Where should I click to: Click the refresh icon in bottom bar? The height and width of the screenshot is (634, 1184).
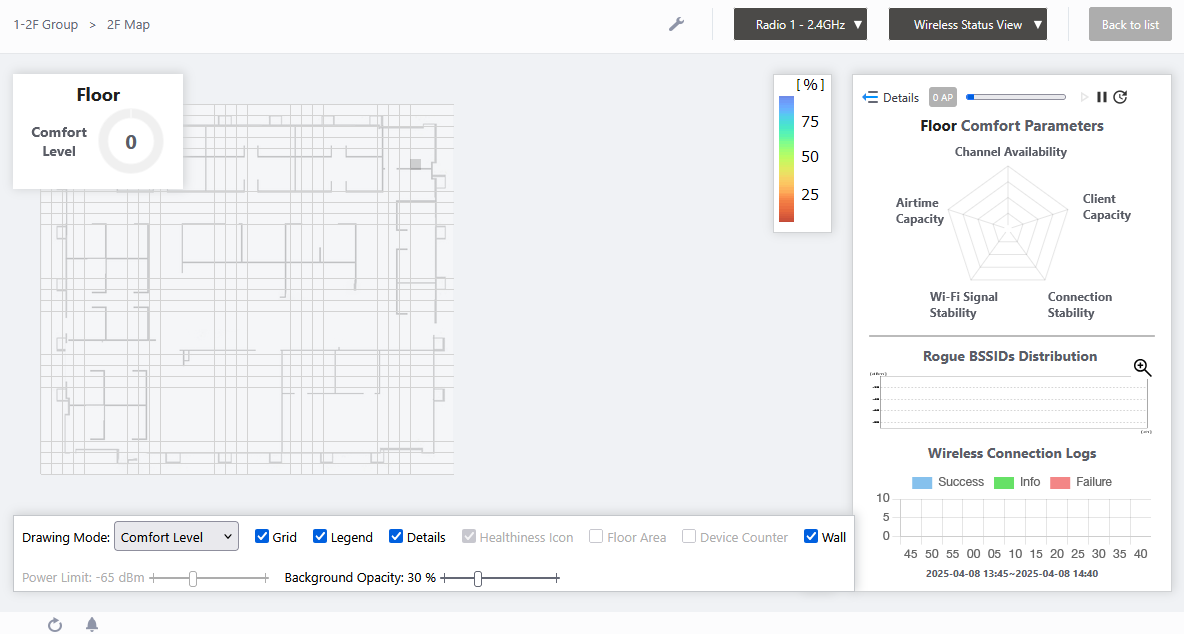tap(55, 625)
